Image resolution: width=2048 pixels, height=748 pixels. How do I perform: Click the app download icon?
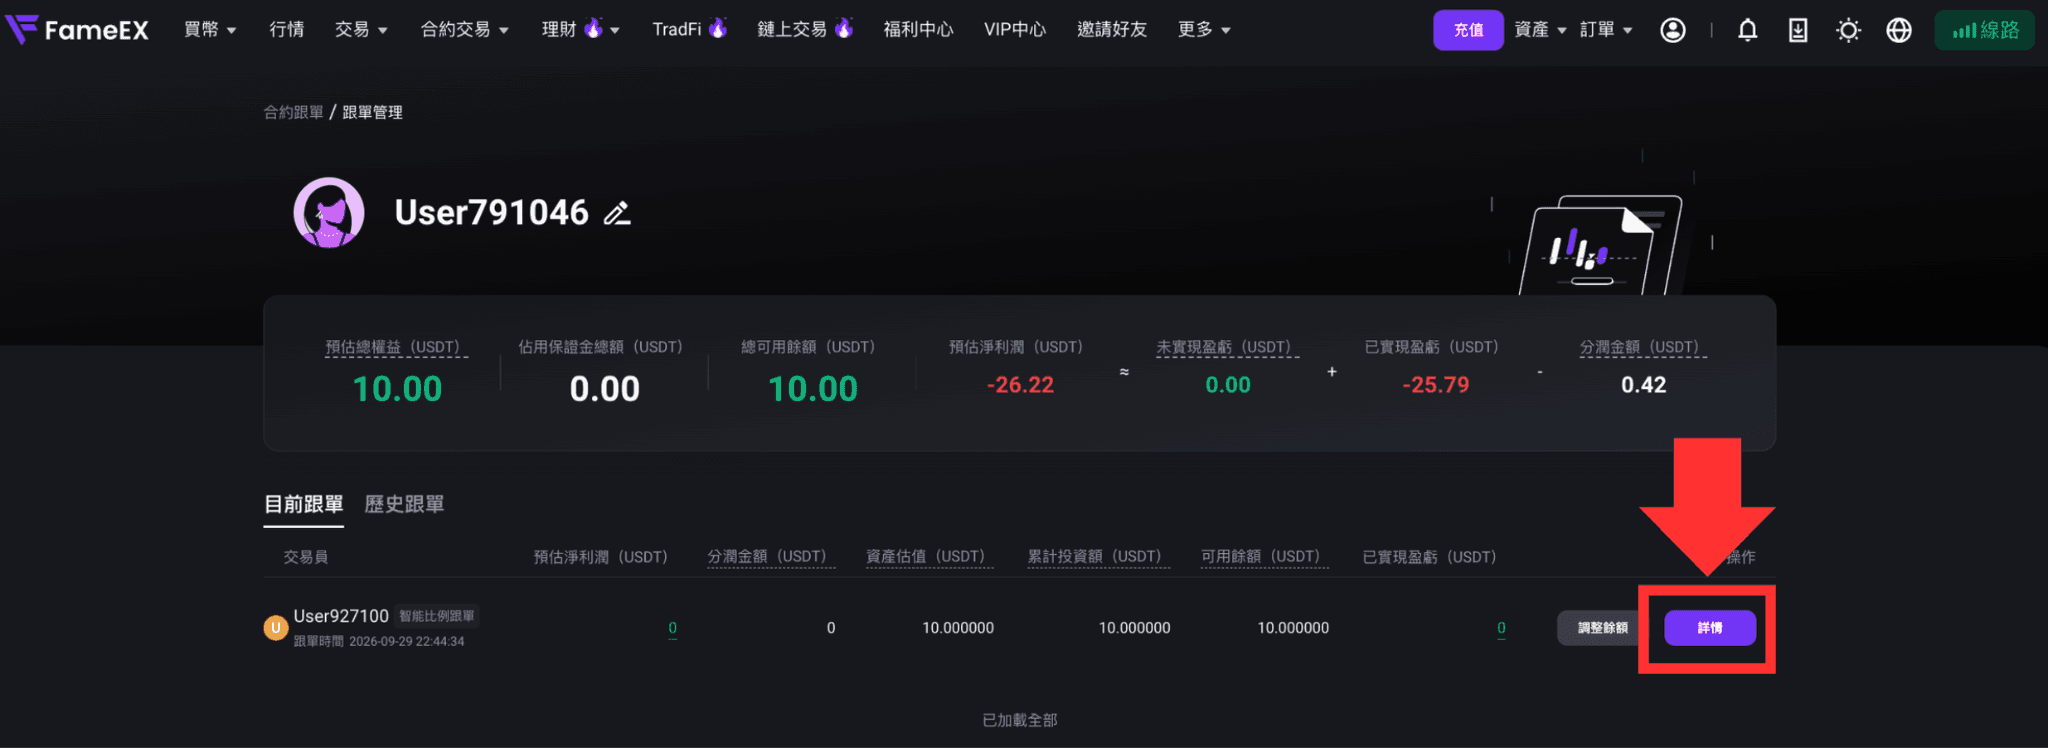click(x=1798, y=30)
